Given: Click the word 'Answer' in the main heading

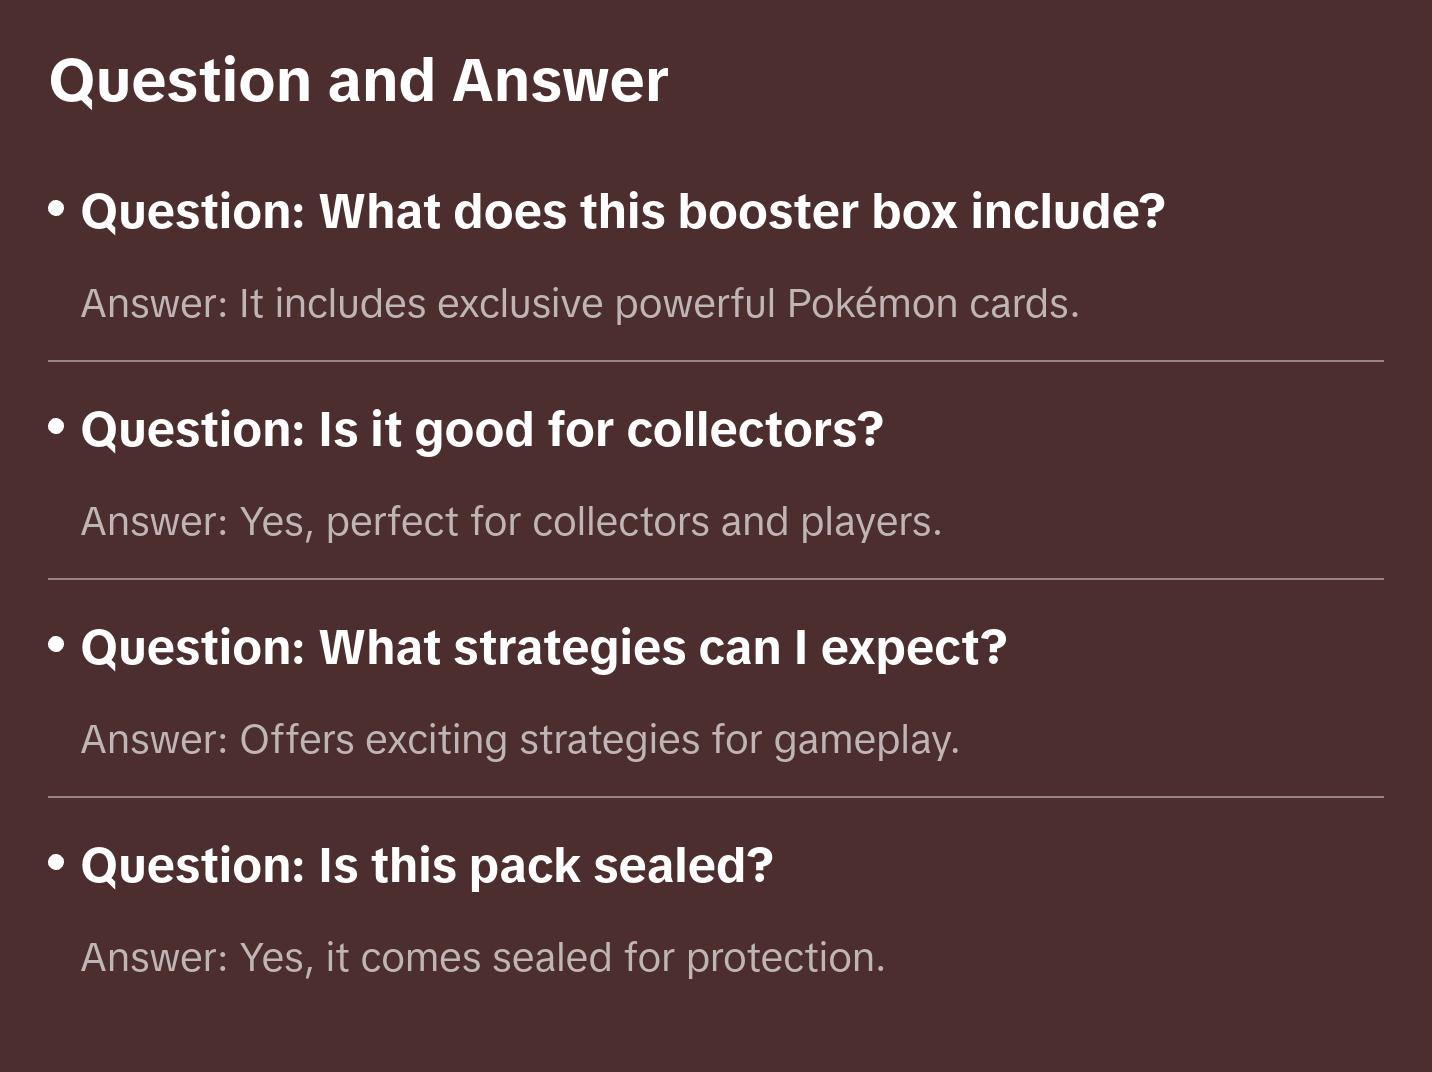Looking at the screenshot, I should pos(560,80).
